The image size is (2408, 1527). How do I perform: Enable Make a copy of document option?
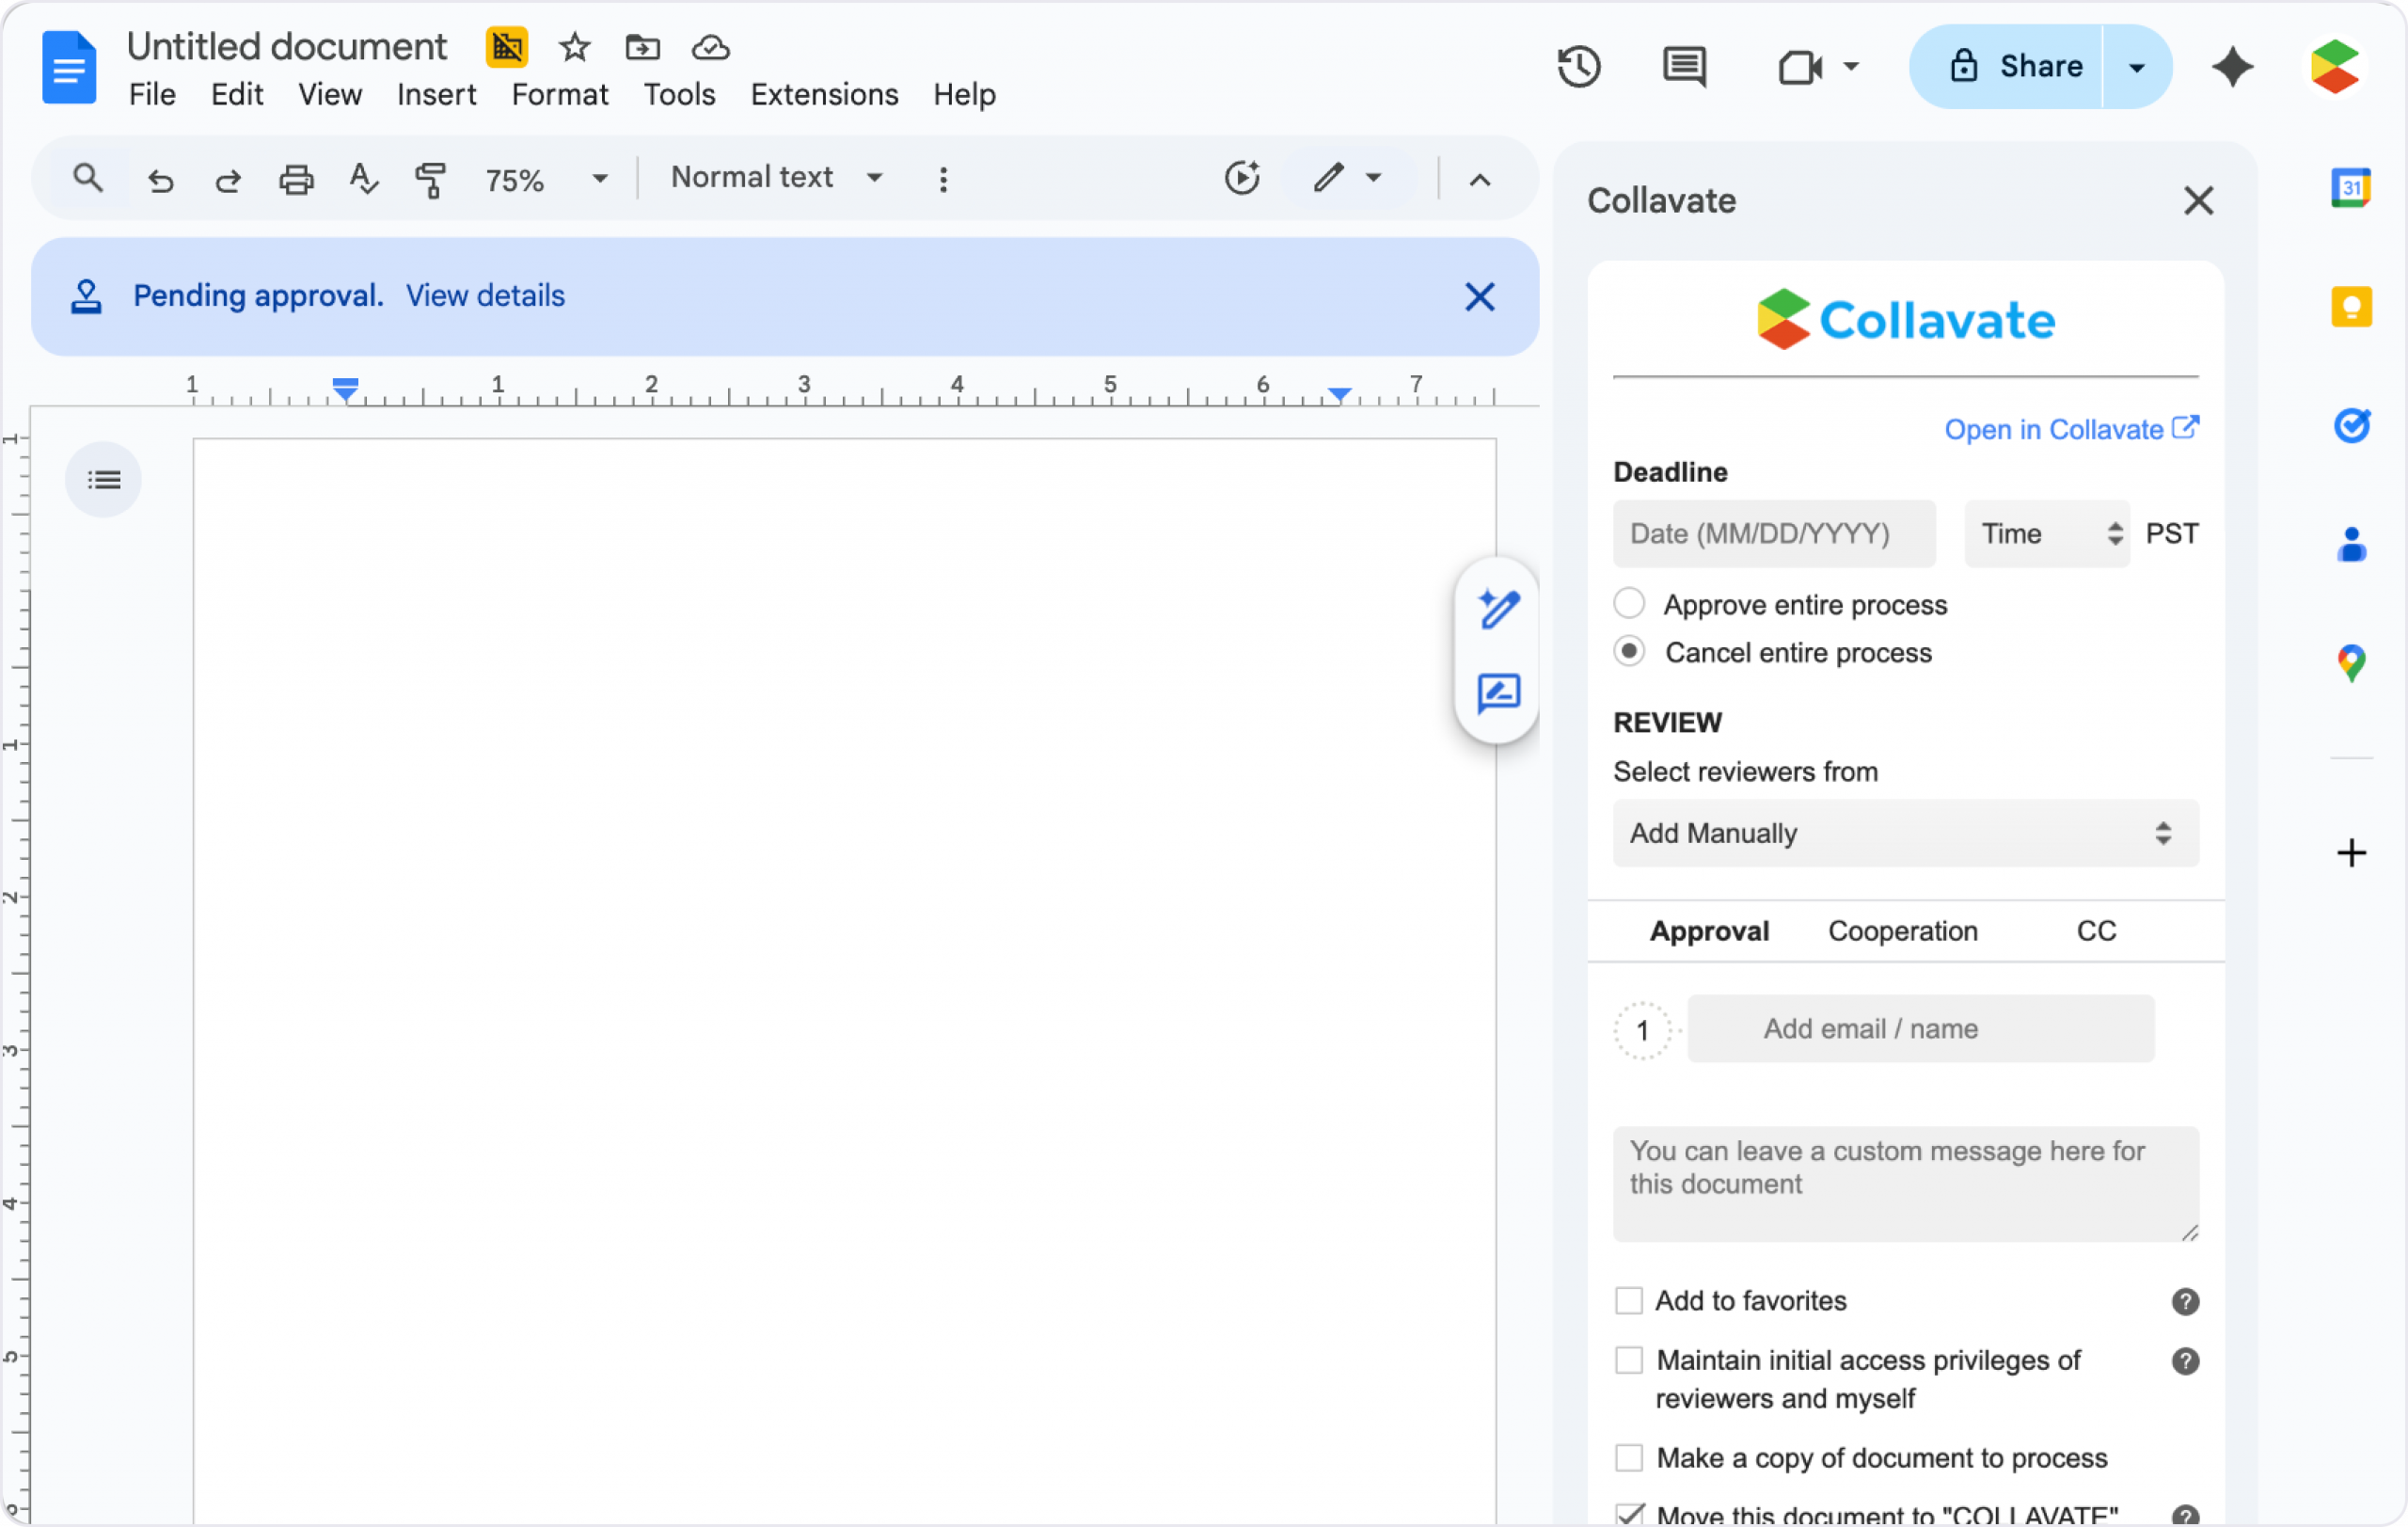coord(1629,1458)
